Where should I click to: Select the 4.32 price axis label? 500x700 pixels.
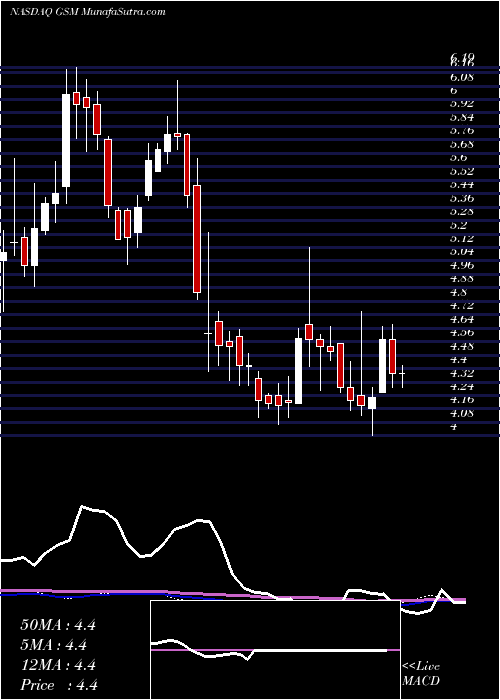click(x=462, y=373)
